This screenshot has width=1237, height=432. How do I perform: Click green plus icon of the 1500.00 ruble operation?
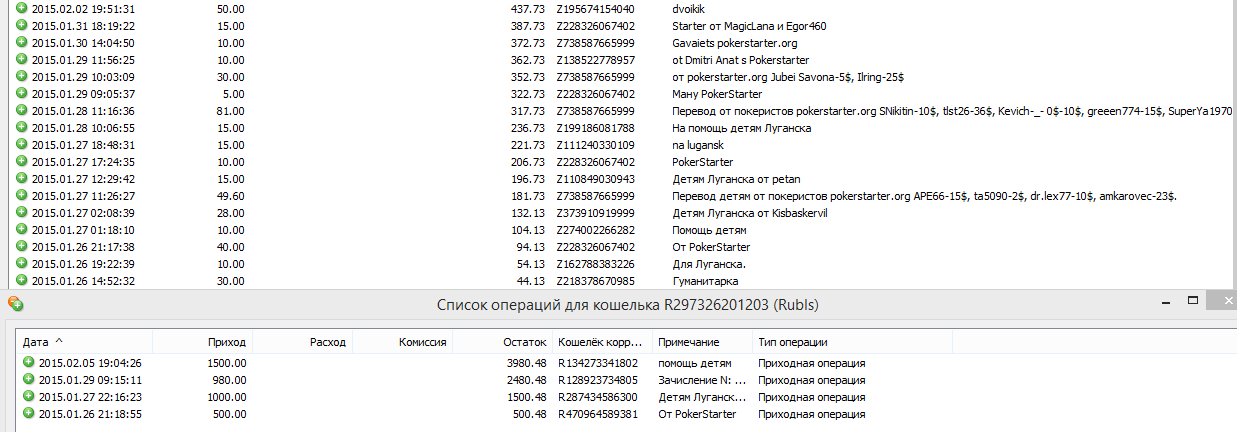point(28,362)
